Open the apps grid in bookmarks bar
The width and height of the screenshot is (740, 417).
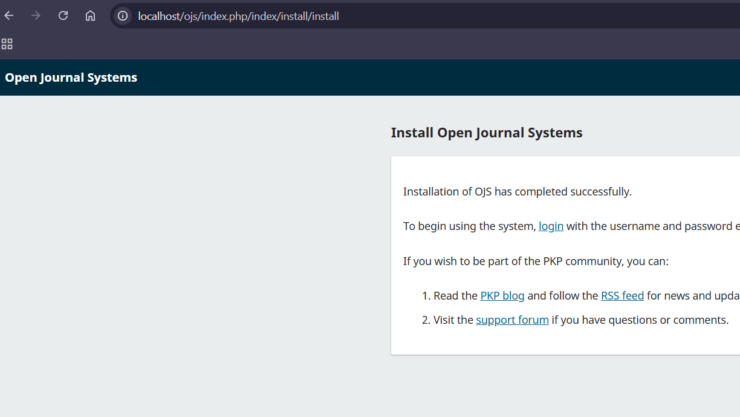click(x=7, y=44)
